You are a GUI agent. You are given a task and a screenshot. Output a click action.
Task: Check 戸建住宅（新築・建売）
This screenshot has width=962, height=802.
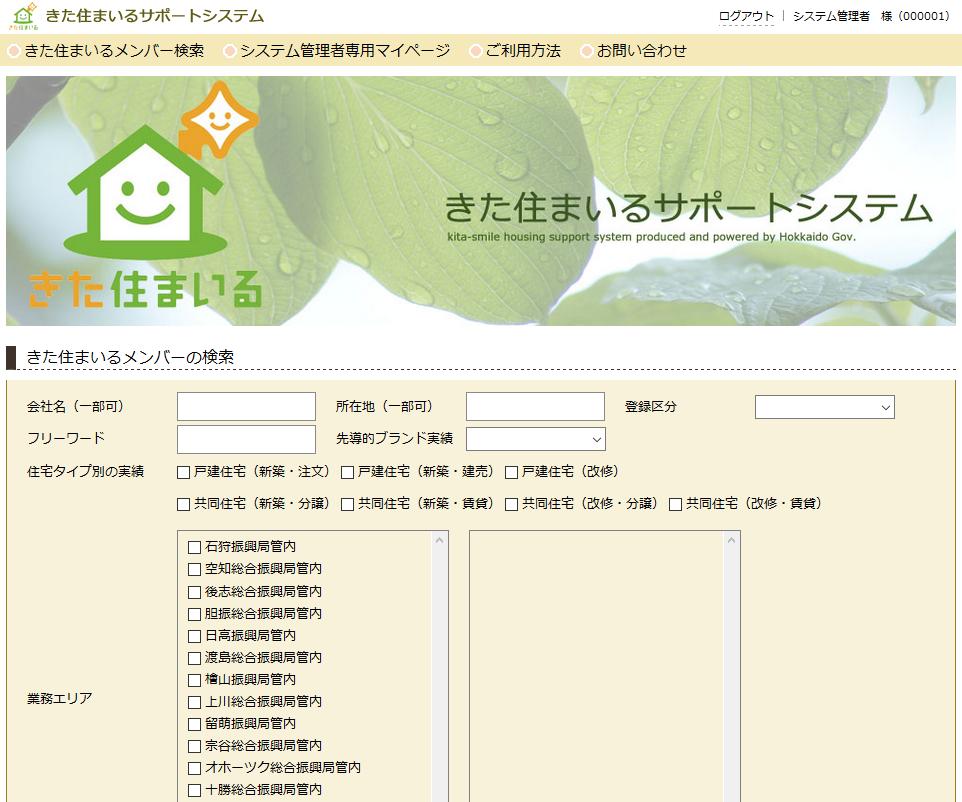coord(347,472)
